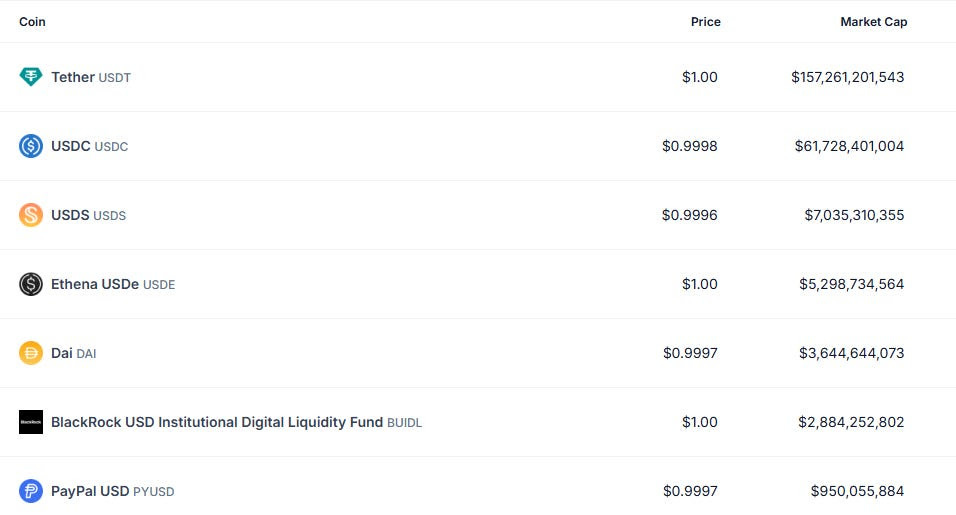Click Dai's market cap value $3,644,644,073
Image resolution: width=956 pixels, height=515 pixels.
852,353
